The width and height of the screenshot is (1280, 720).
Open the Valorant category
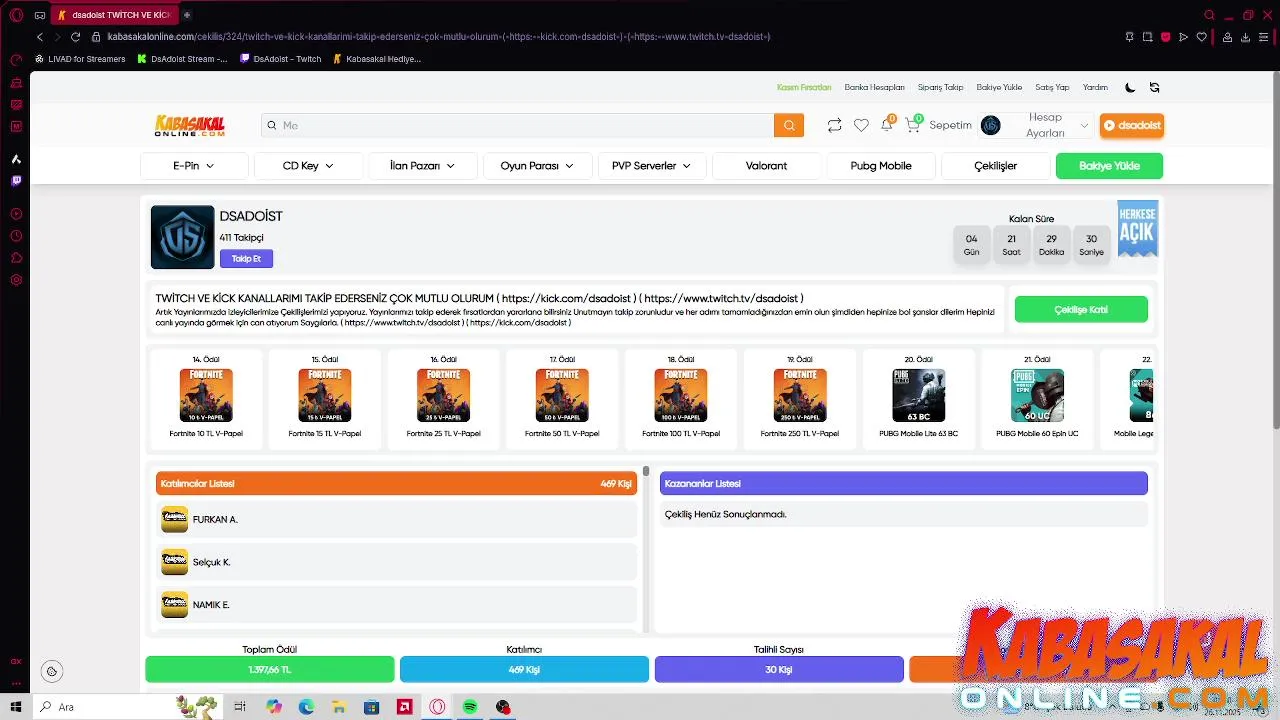tap(766, 166)
